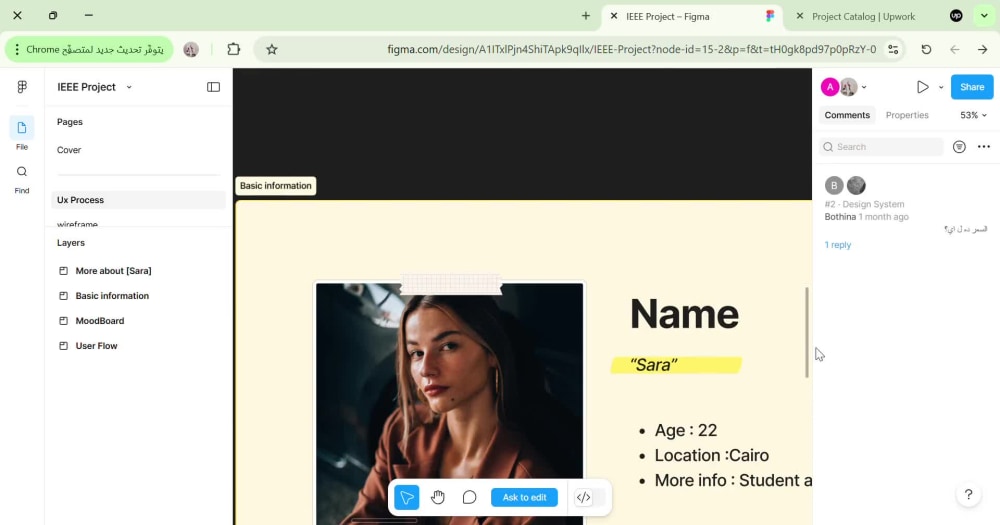Click the Basic information frame label on canvas
The image size is (1000, 525).
point(276,186)
